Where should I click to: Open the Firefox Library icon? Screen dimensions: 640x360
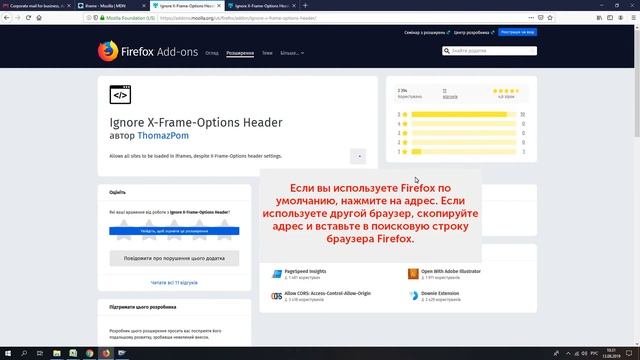pos(599,18)
